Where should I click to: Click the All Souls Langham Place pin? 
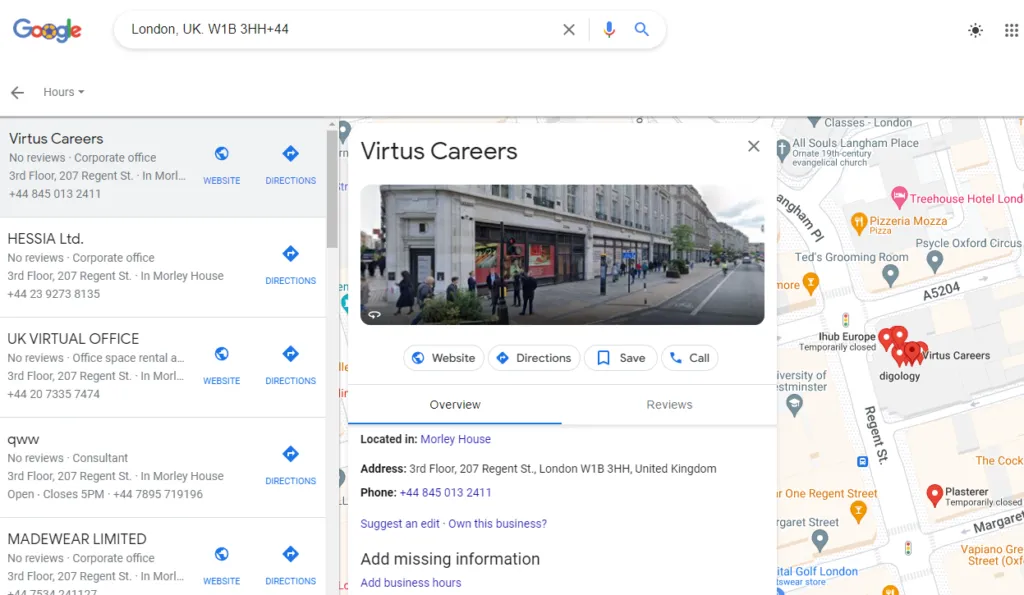[x=782, y=150]
